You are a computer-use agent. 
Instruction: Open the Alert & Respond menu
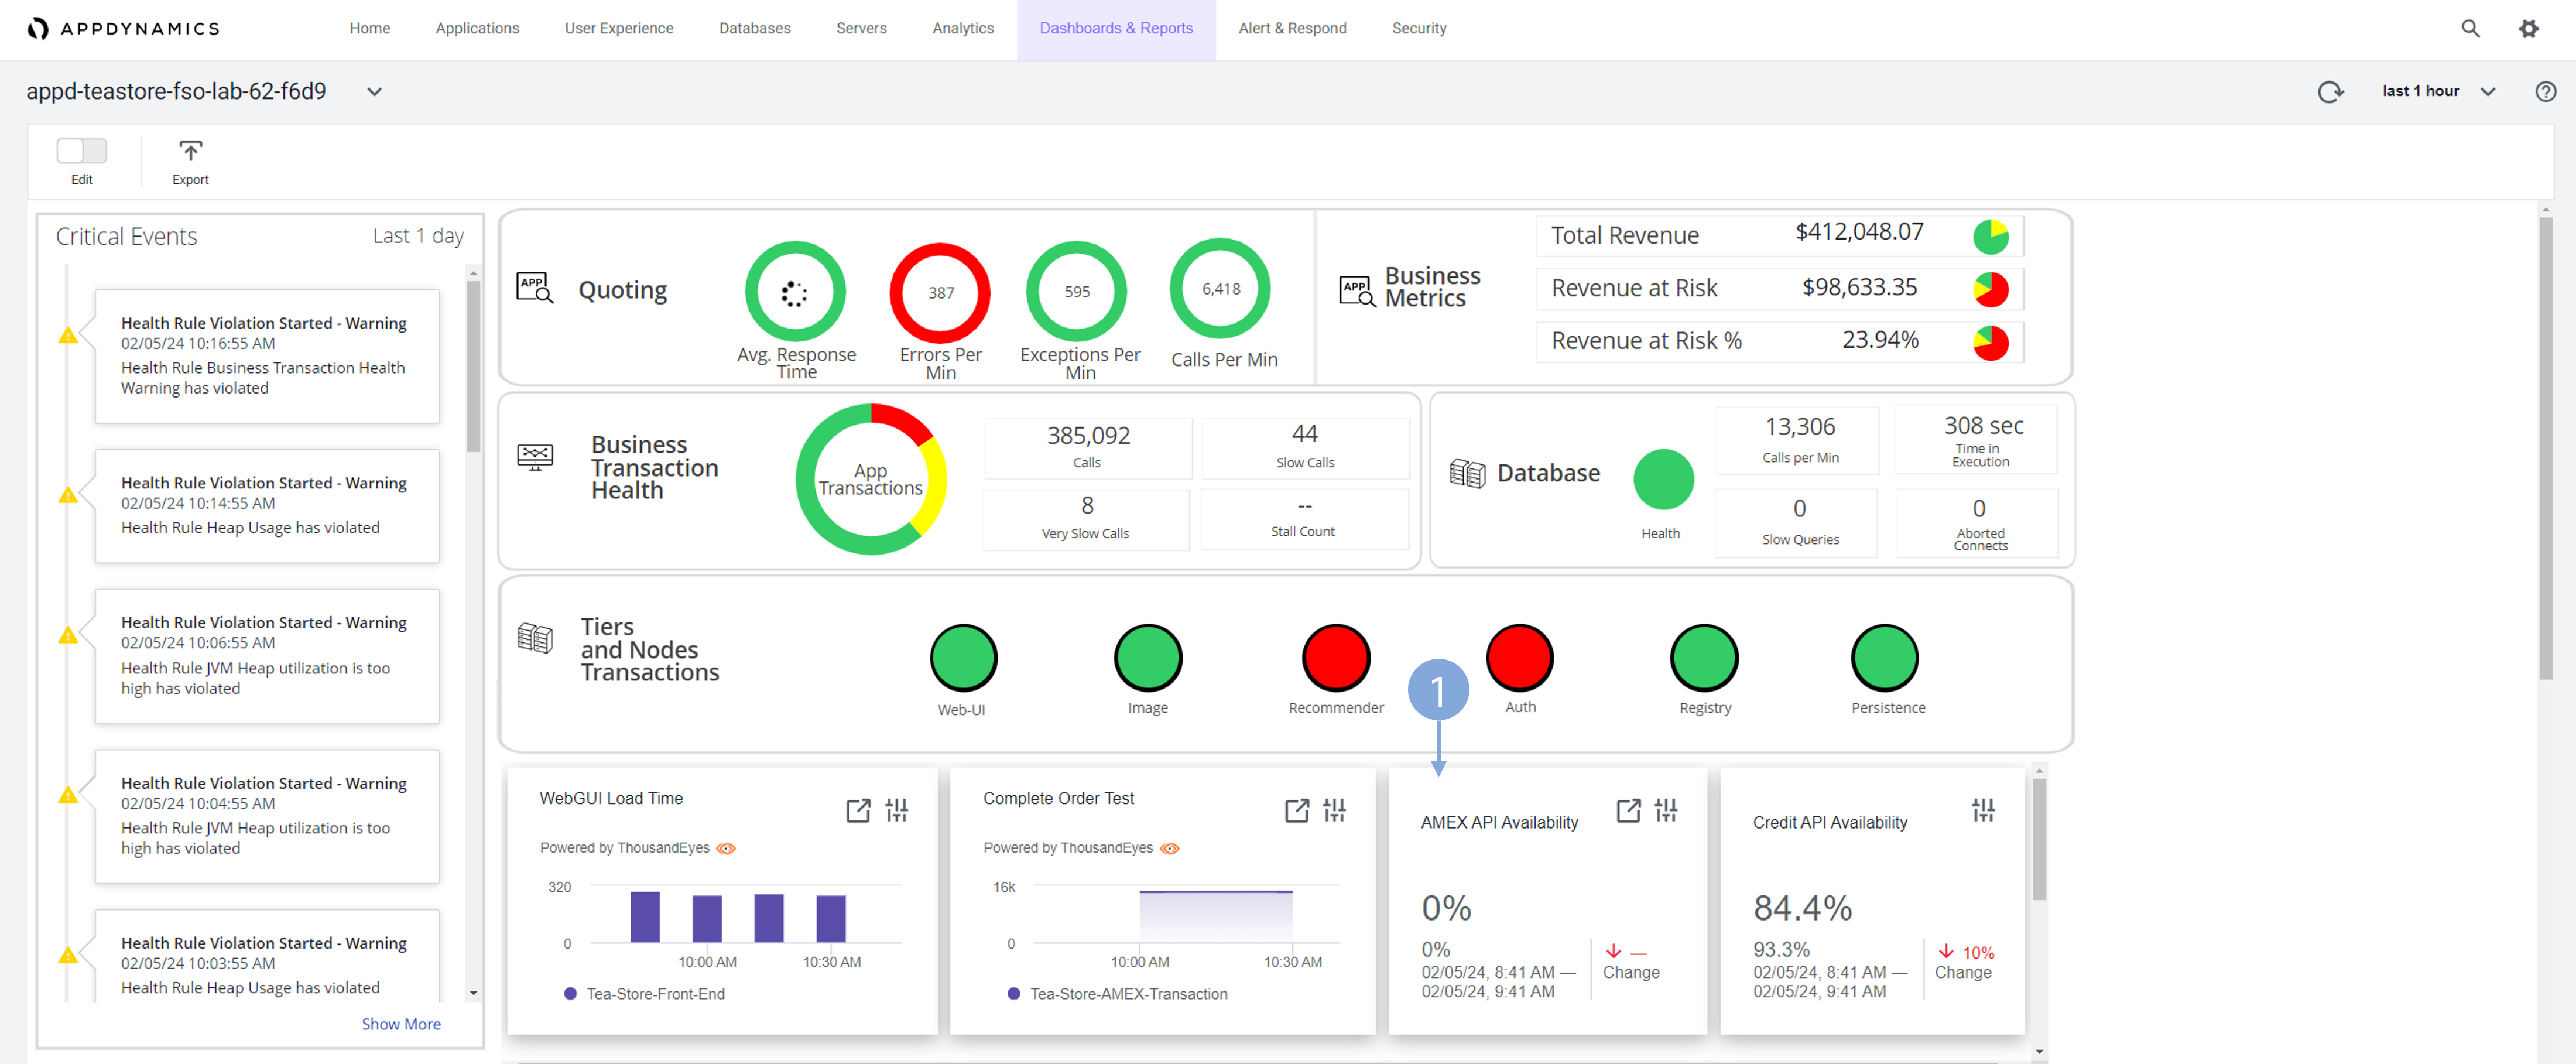tap(1292, 29)
